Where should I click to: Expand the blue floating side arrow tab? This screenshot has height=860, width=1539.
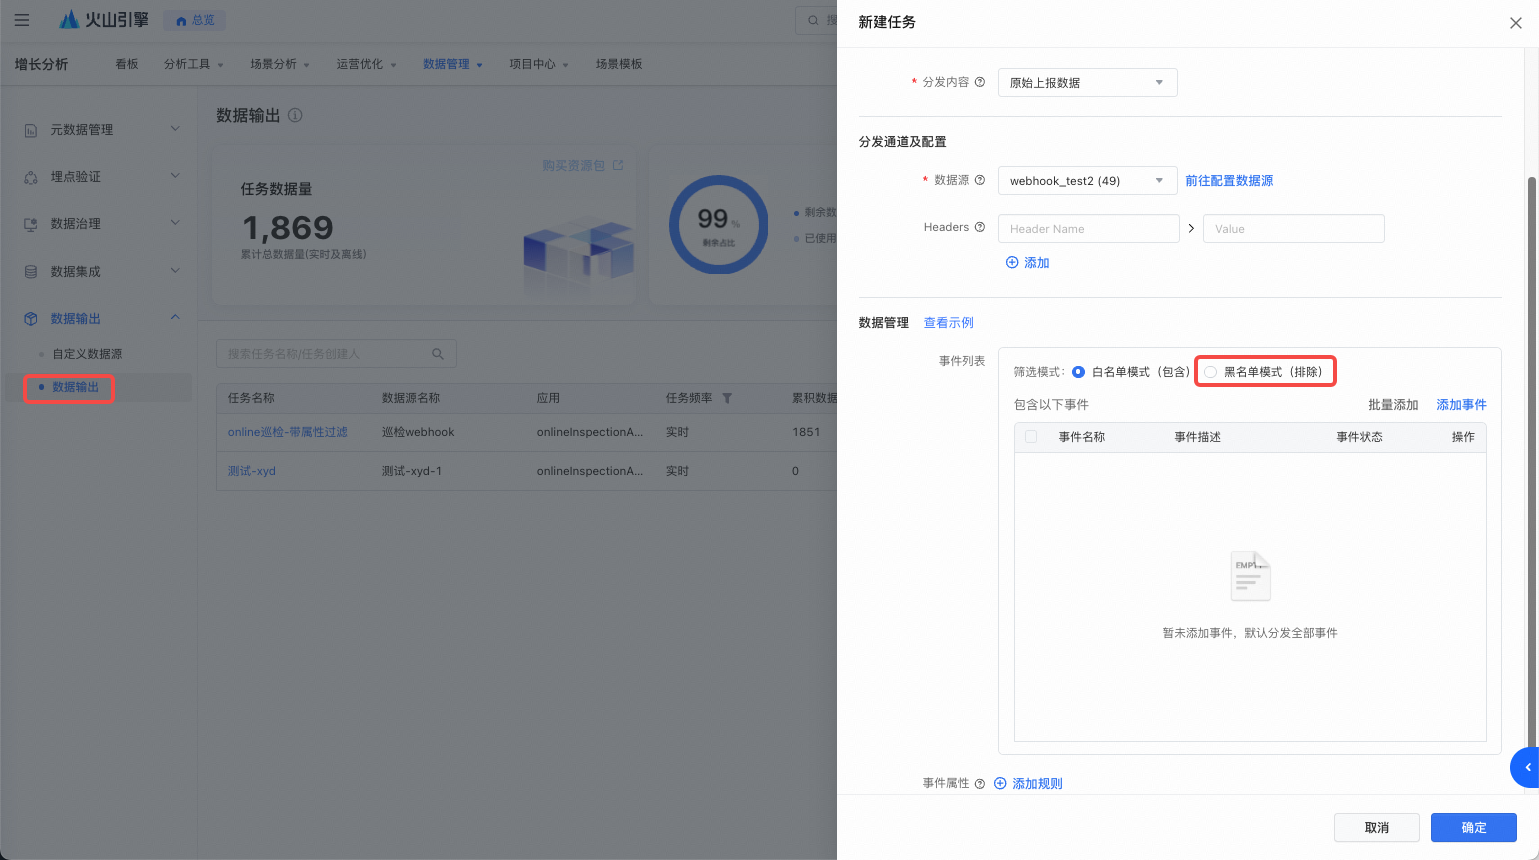coord(1525,767)
